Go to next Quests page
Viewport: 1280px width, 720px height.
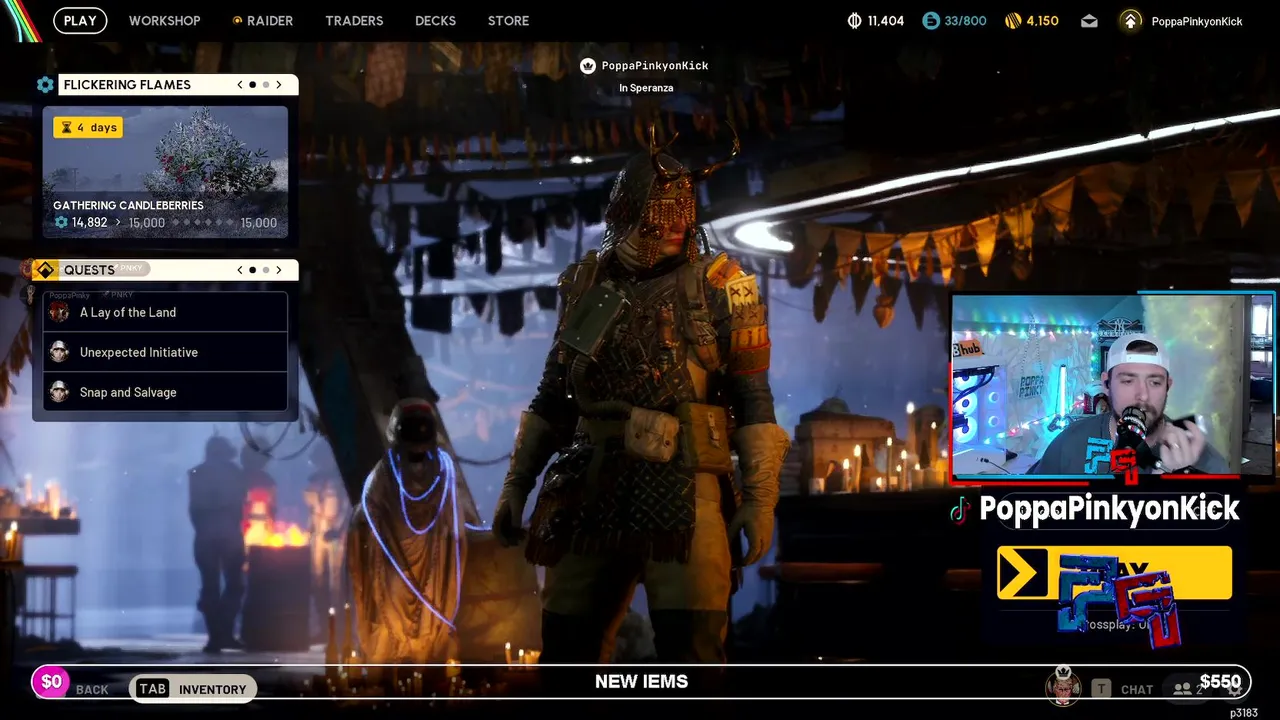tap(279, 270)
